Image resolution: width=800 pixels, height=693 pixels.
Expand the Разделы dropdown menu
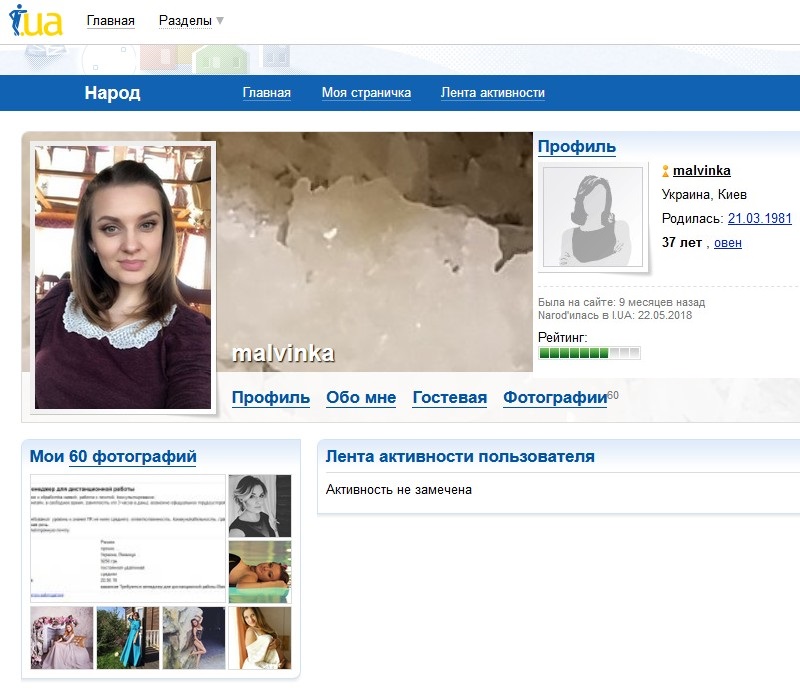[191, 21]
